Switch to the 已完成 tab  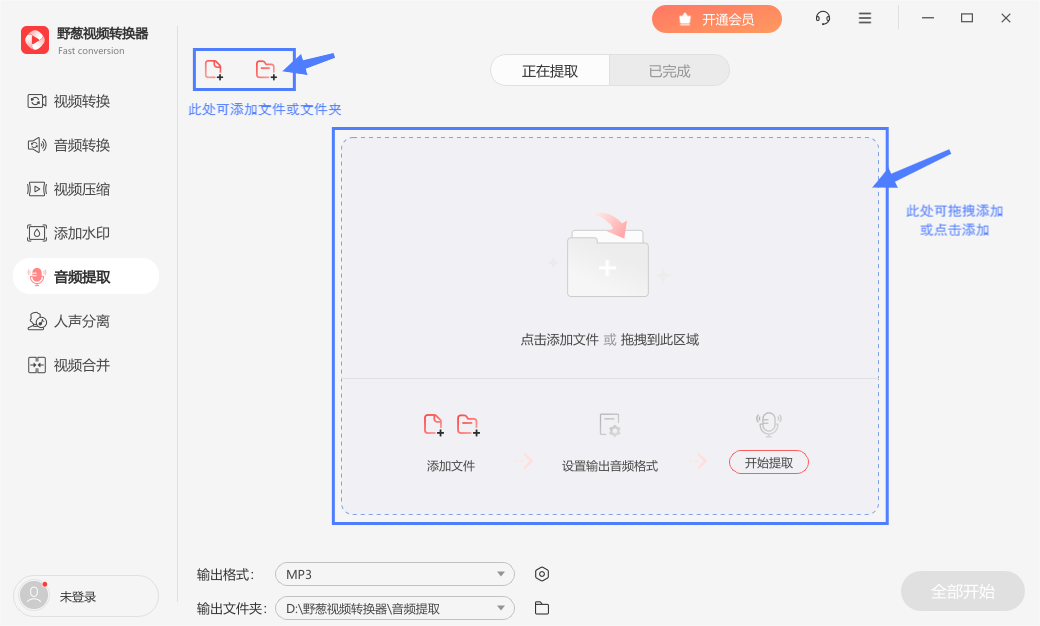point(669,70)
